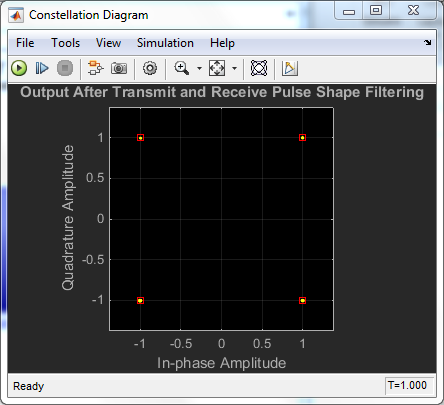This screenshot has width=444, height=405.
Task: Click the Step Forward simulation icon
Action: 42,68
